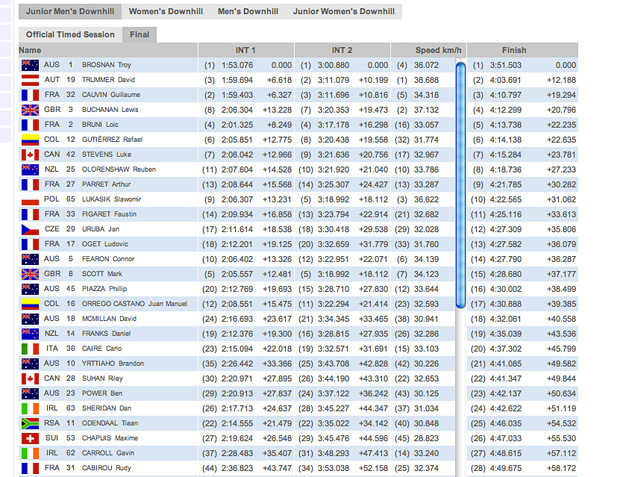Click the Austrian flag beside Trummer David
Viewport: 620px width, 477px height.
point(29,79)
